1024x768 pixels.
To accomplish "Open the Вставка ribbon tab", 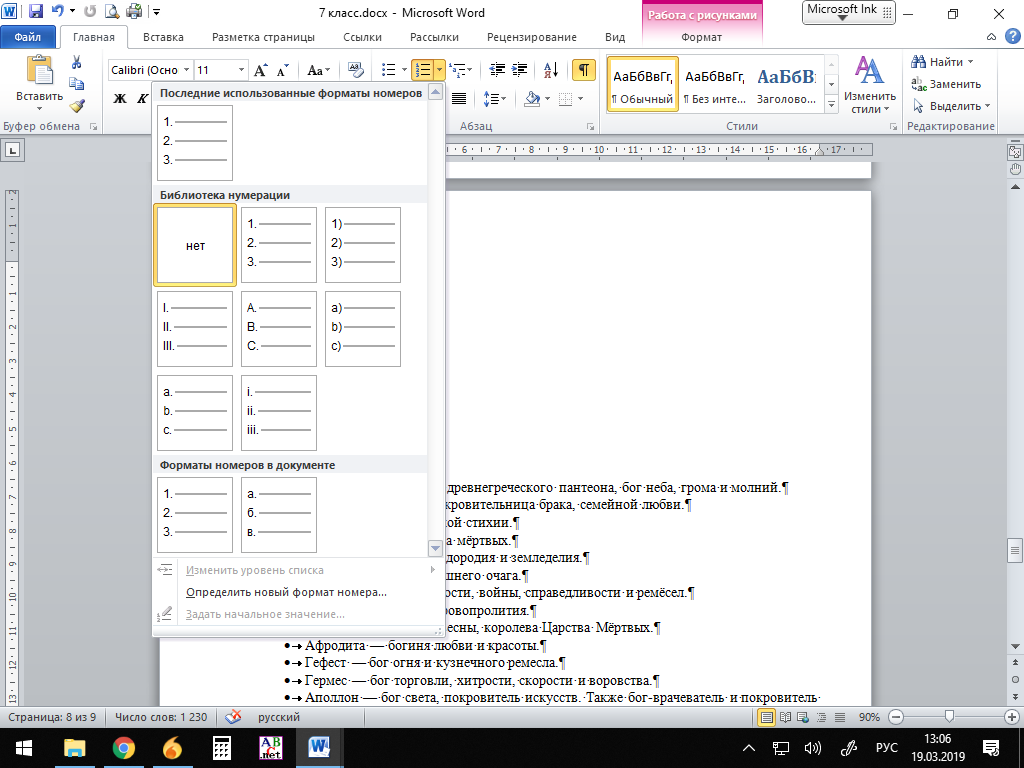I will coord(163,37).
